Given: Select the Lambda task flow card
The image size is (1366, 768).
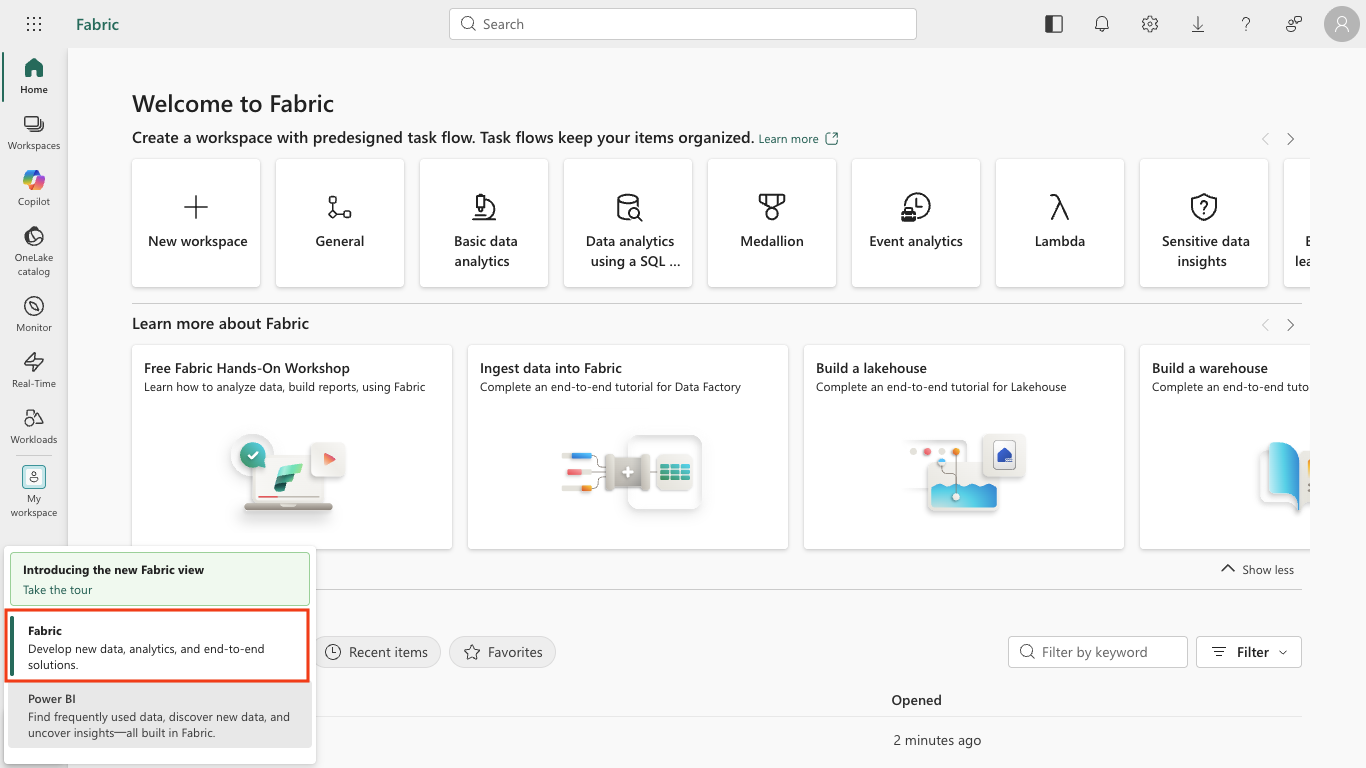Looking at the screenshot, I should click(x=1060, y=223).
